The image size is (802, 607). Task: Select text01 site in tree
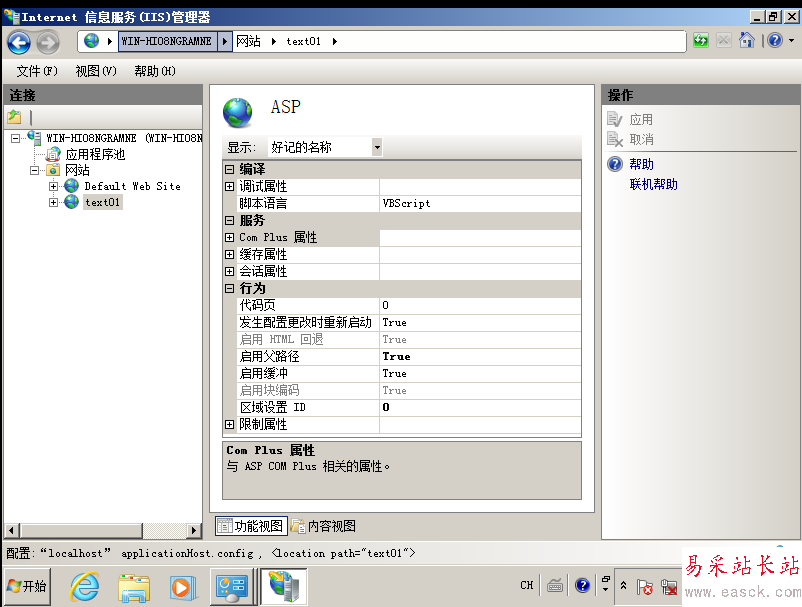(x=102, y=203)
